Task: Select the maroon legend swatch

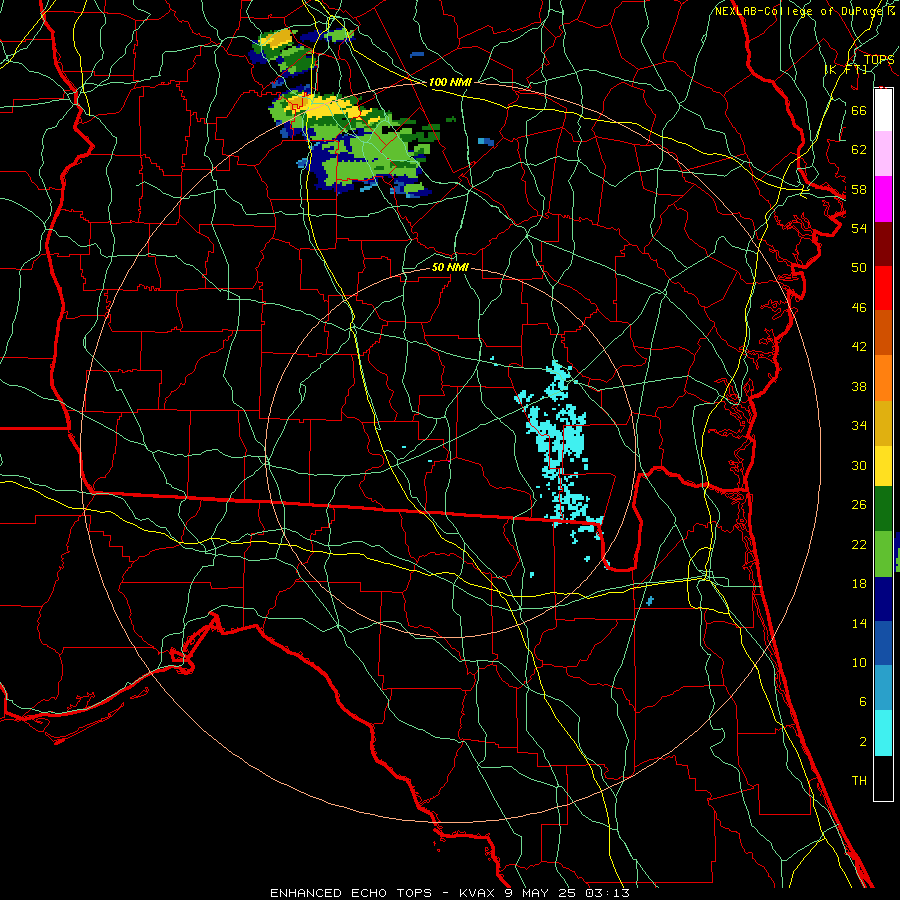Action: (x=883, y=243)
